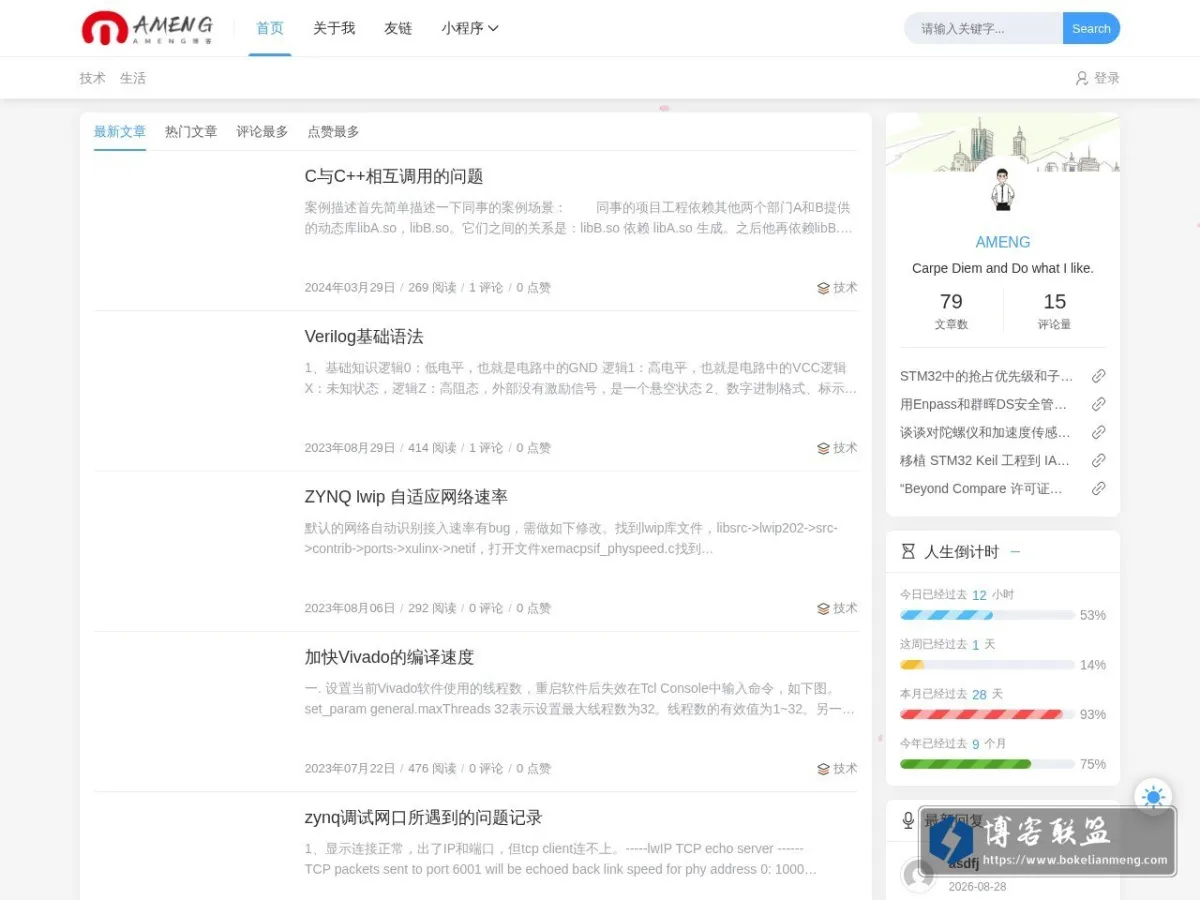Click the AMENG avatar image
This screenshot has height=900, width=1200.
pos(1003,188)
